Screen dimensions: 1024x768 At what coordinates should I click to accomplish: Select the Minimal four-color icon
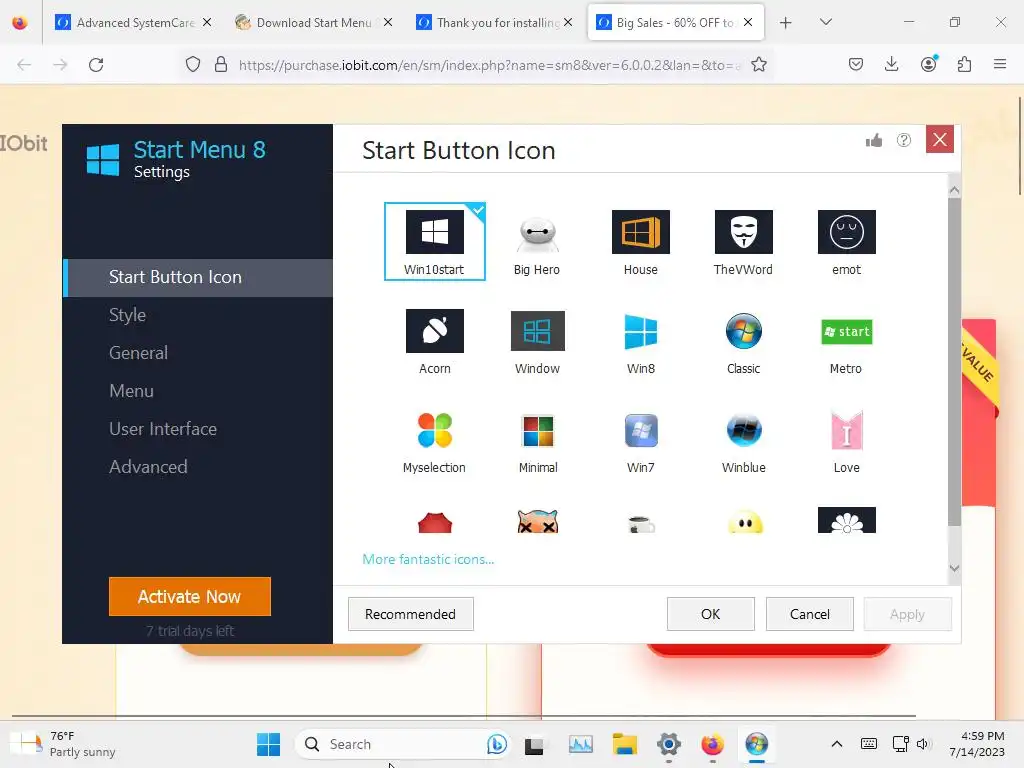coord(537,441)
